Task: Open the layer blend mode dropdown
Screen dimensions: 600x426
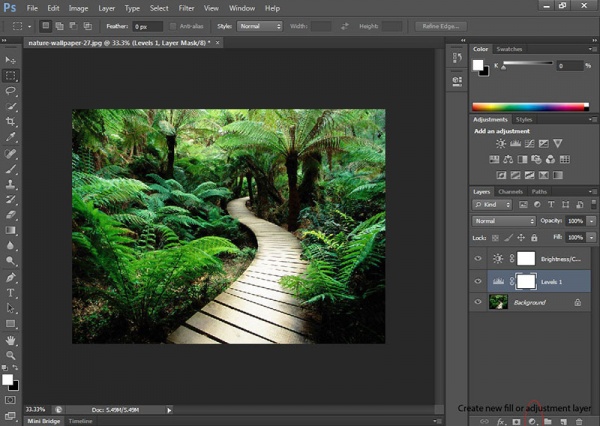Action: coord(504,220)
